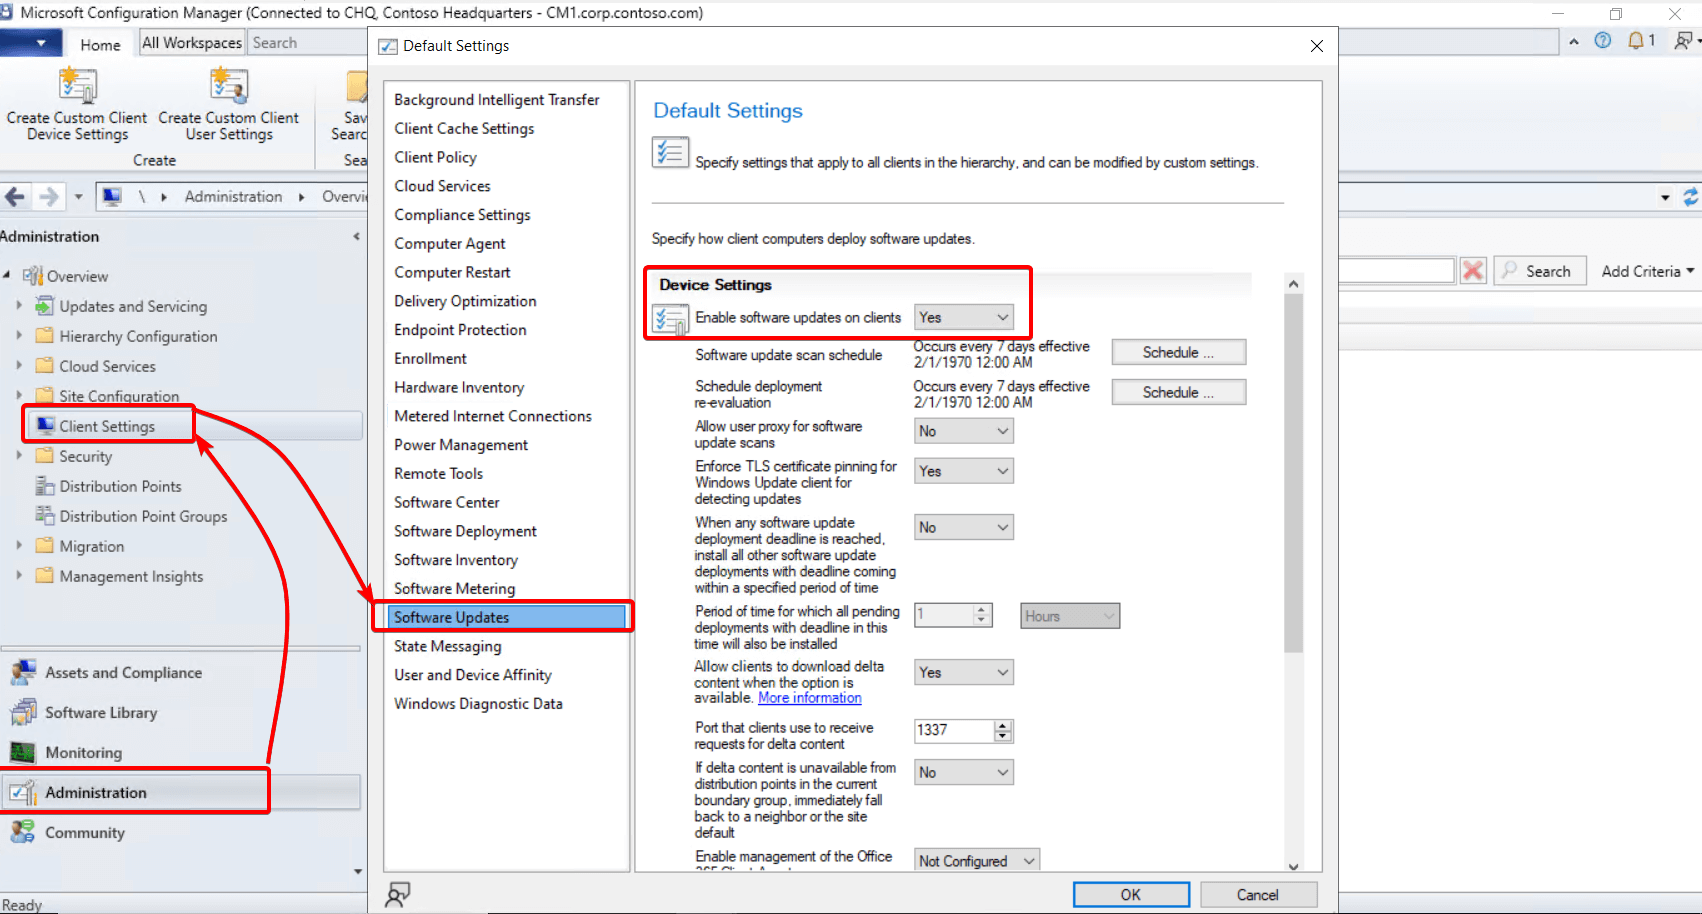Image resolution: width=1702 pixels, height=914 pixels.
Task: Click the ribbon Search input box
Action: pos(308,42)
